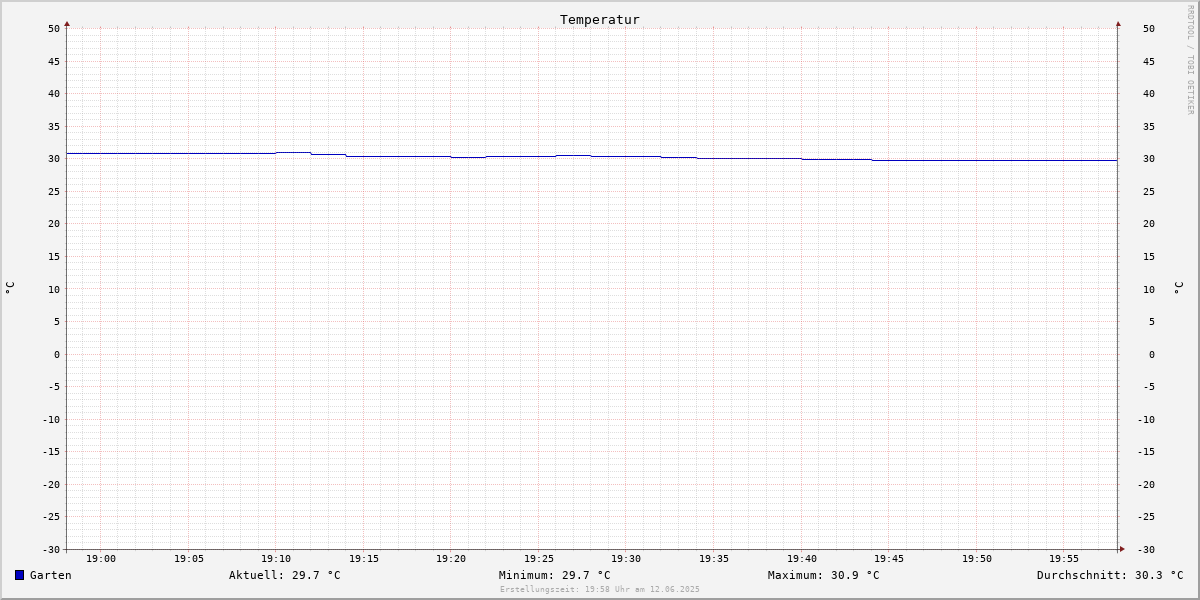
Task: Click the -20 label on left temperature axis
Action: click(51, 484)
